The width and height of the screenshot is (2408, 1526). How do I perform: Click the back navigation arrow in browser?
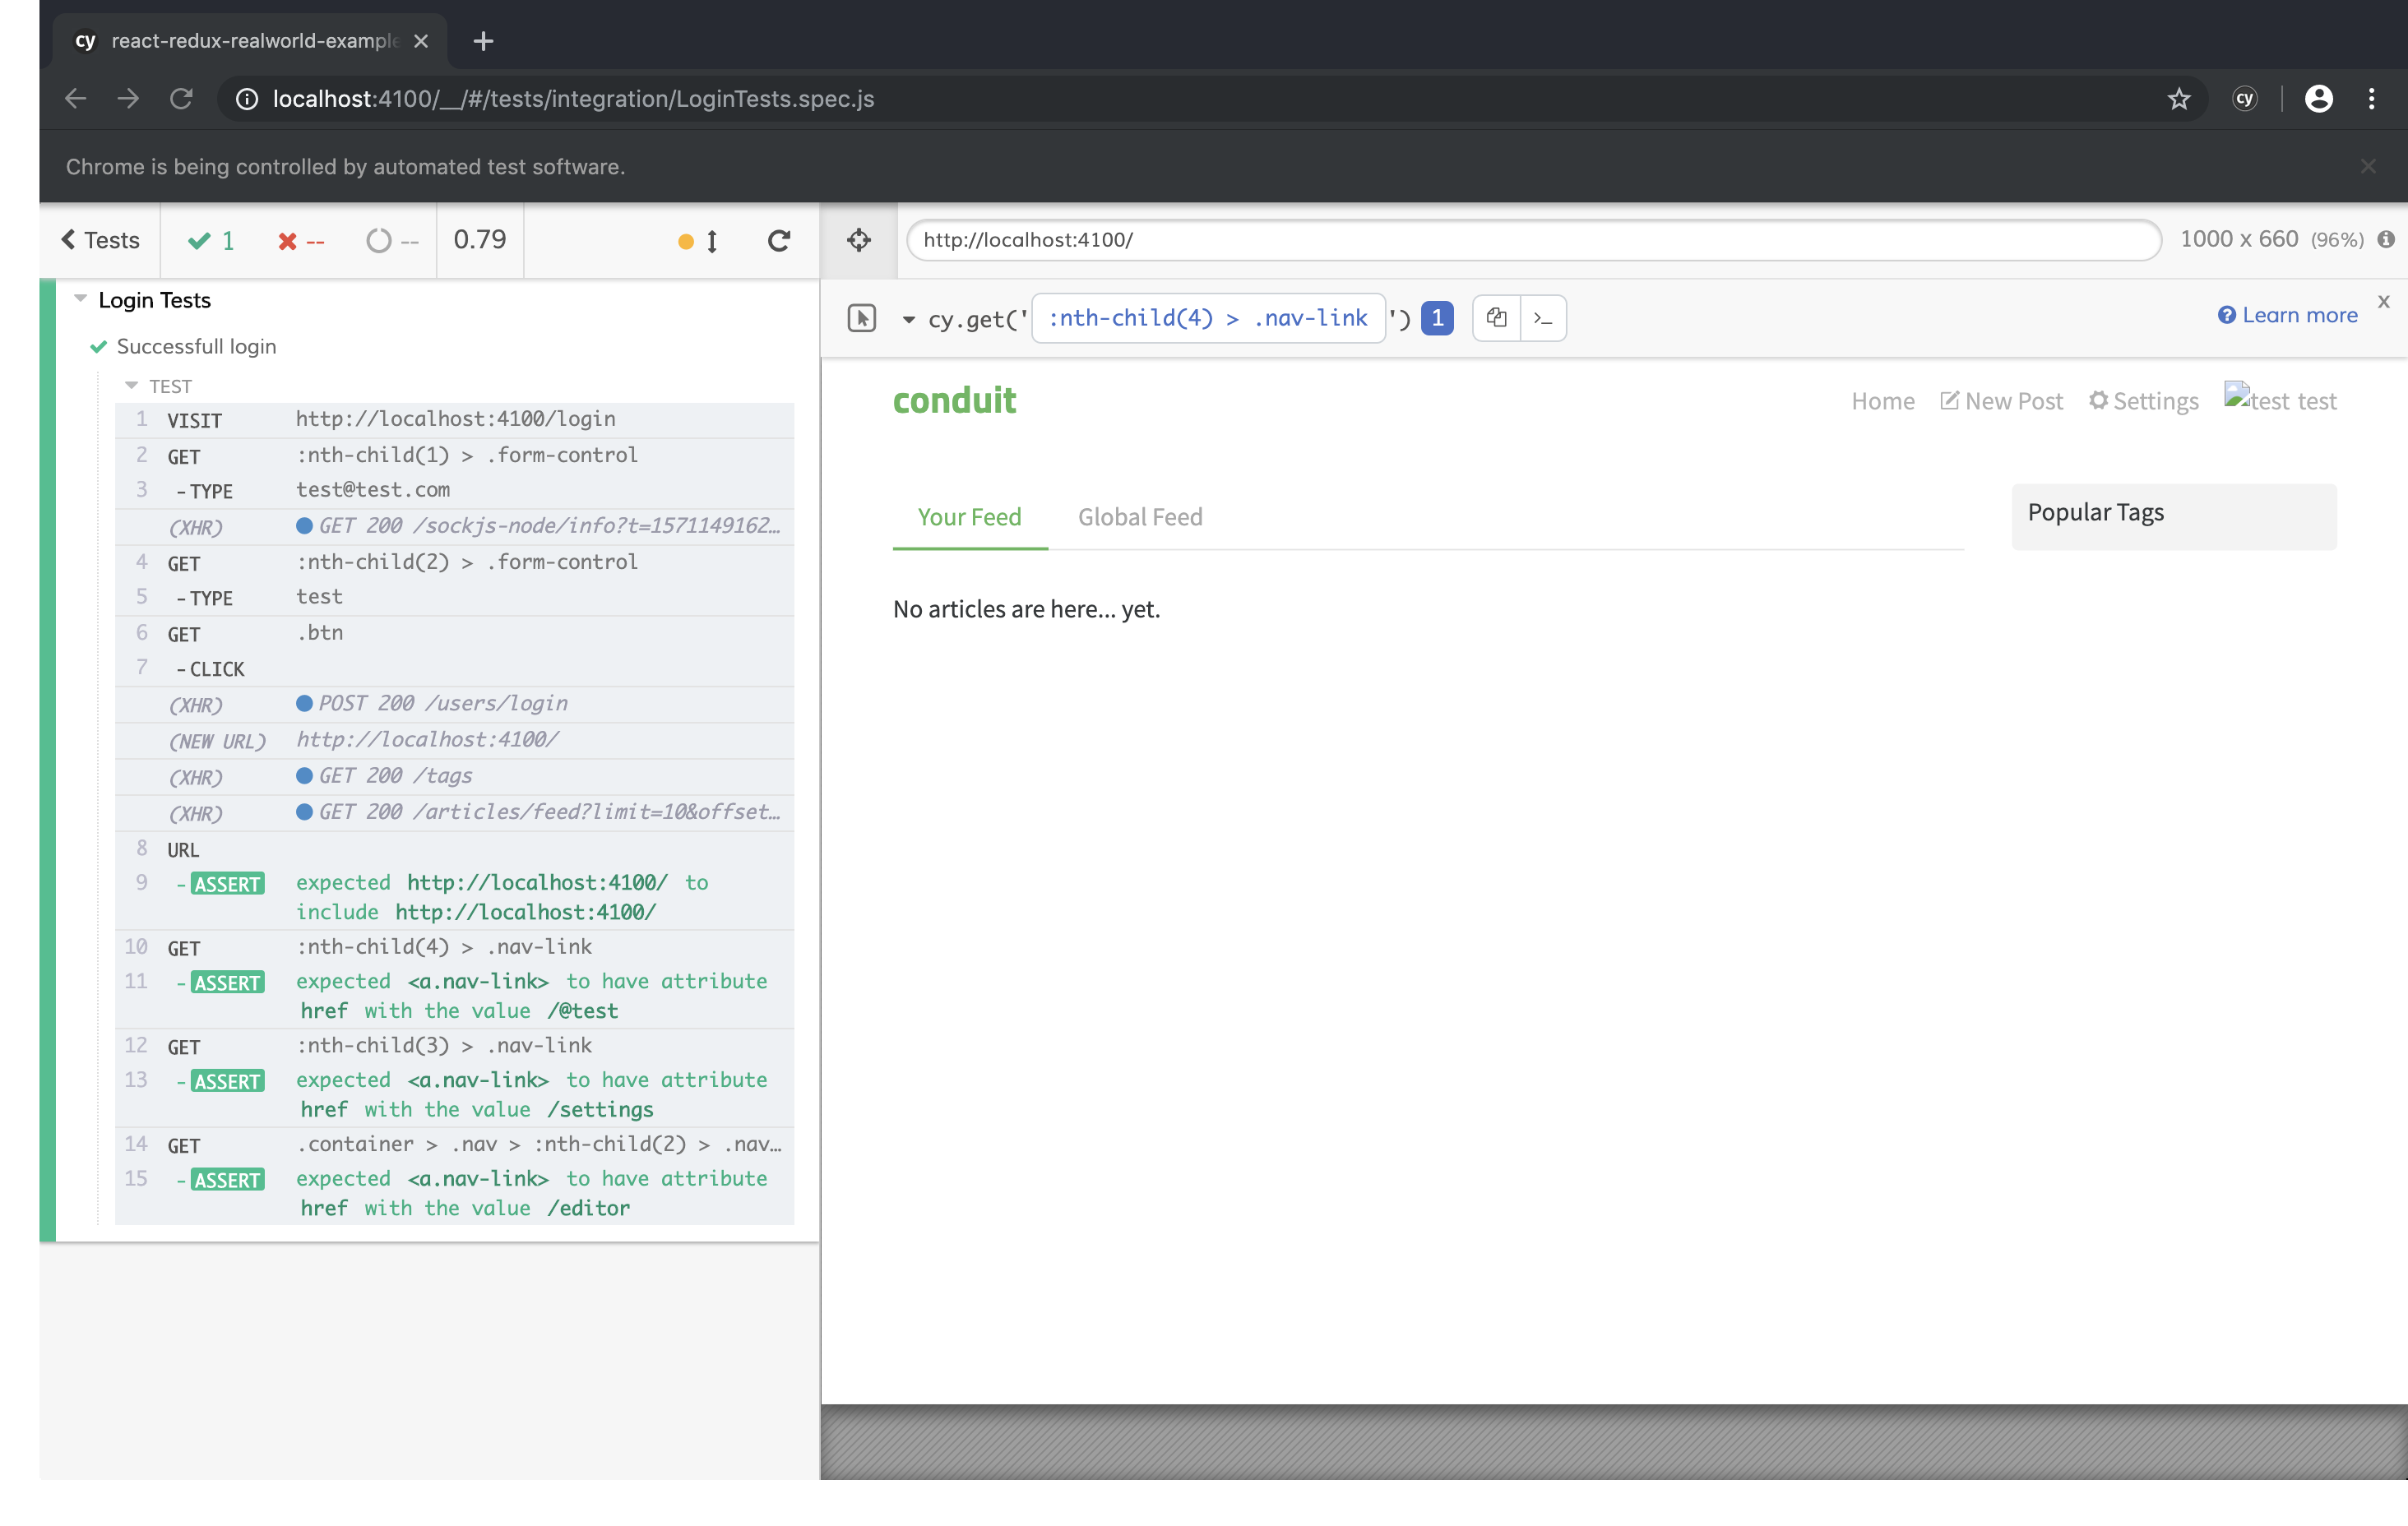tap(74, 98)
